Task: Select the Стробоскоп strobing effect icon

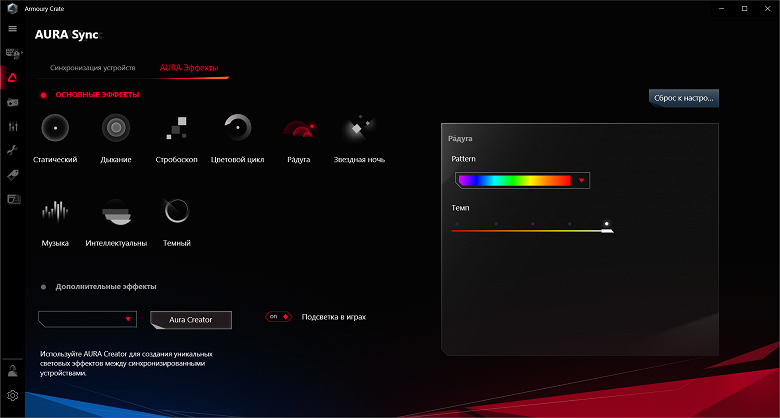Action: pyautogui.click(x=177, y=128)
